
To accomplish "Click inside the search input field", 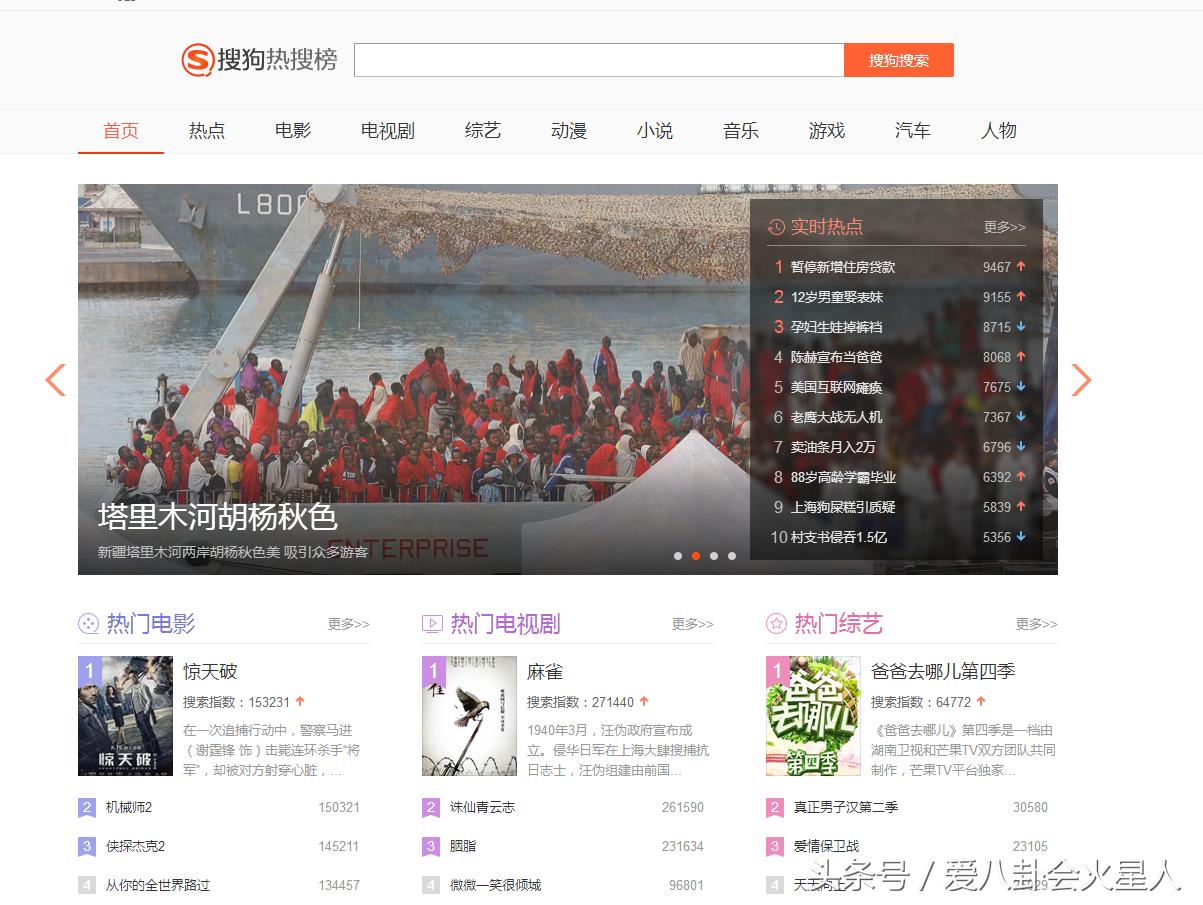I will coord(600,60).
